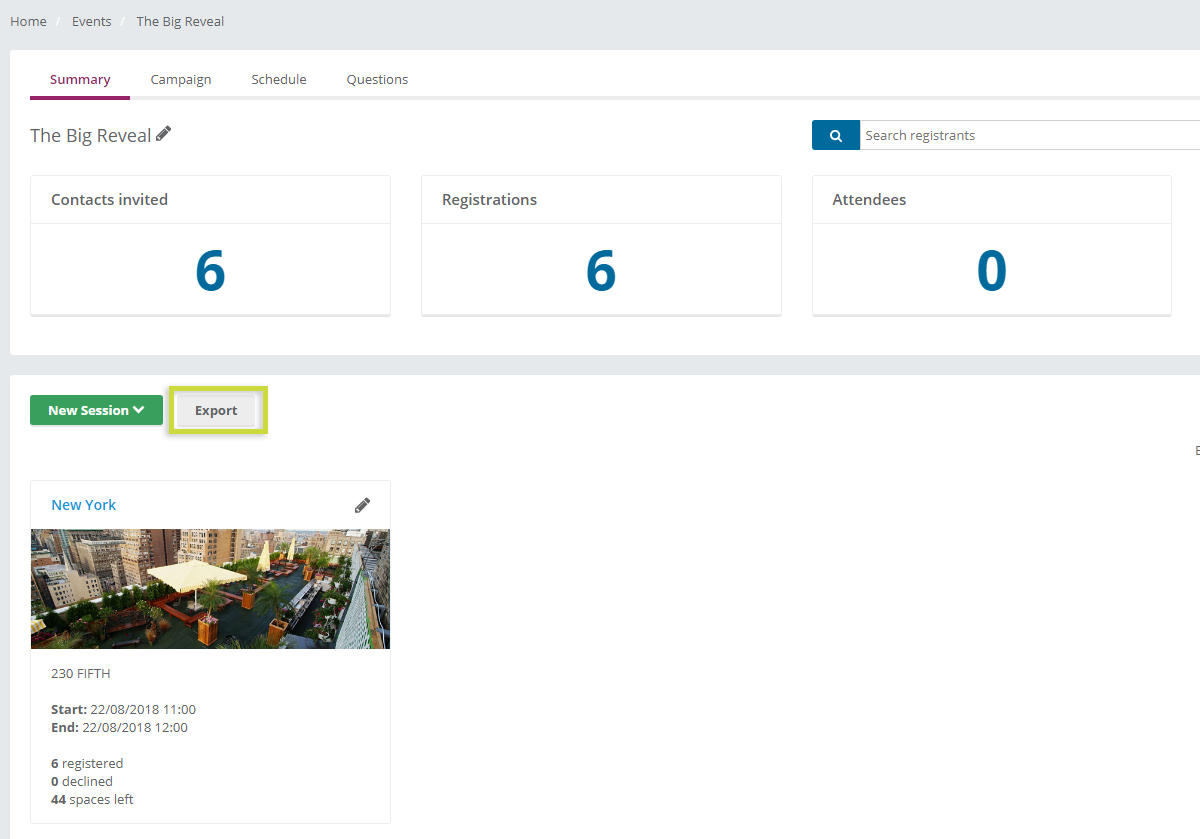Click the Contacts invited heading

pyautogui.click(x=110, y=200)
